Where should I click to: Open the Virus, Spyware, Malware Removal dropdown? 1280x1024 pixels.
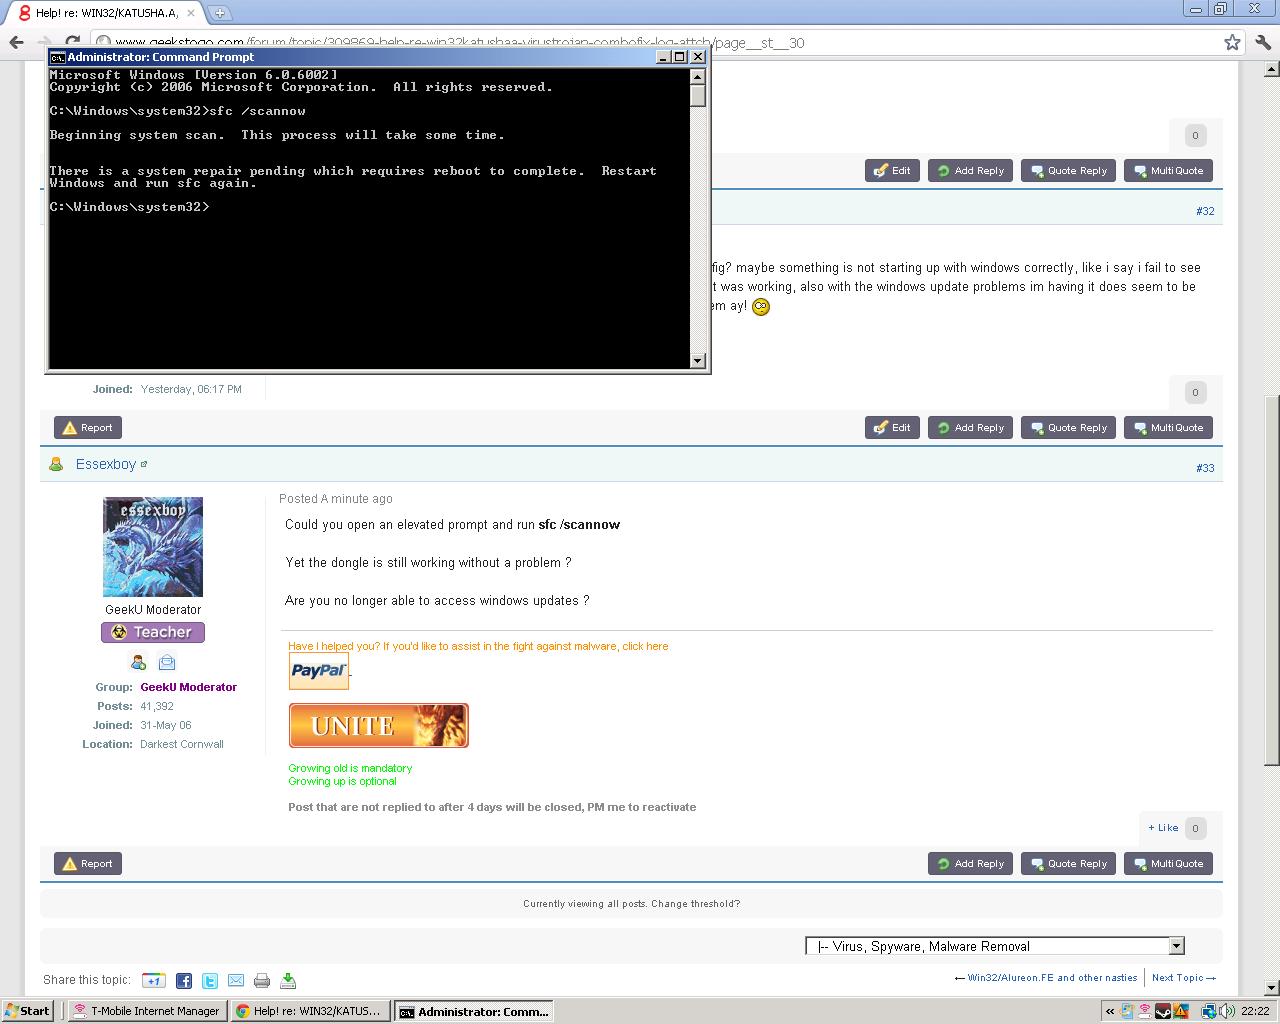994,946
